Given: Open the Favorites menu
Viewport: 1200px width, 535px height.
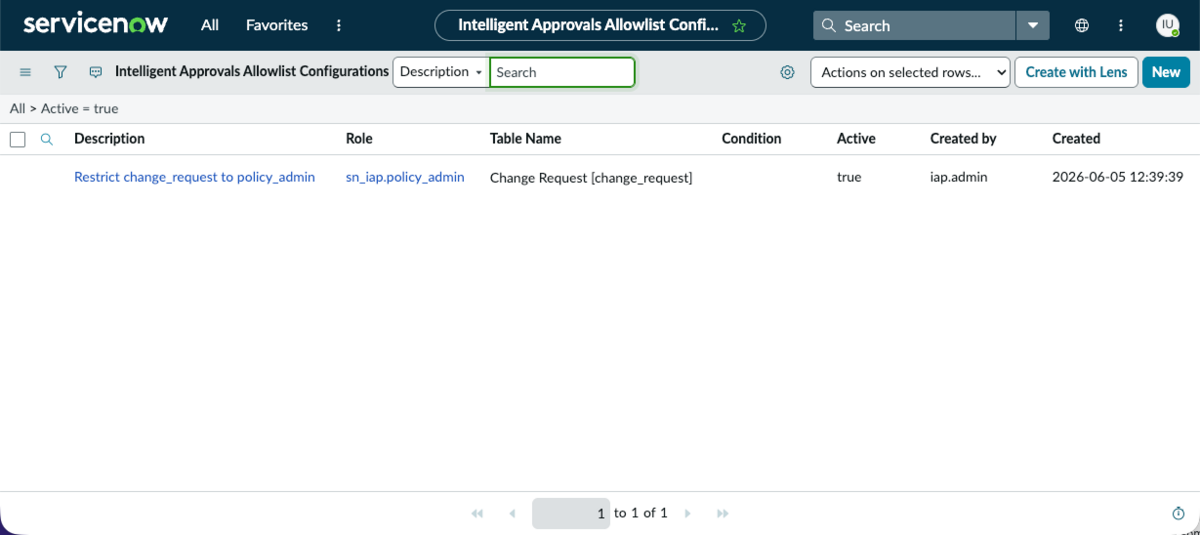Looking at the screenshot, I should pyautogui.click(x=277, y=25).
